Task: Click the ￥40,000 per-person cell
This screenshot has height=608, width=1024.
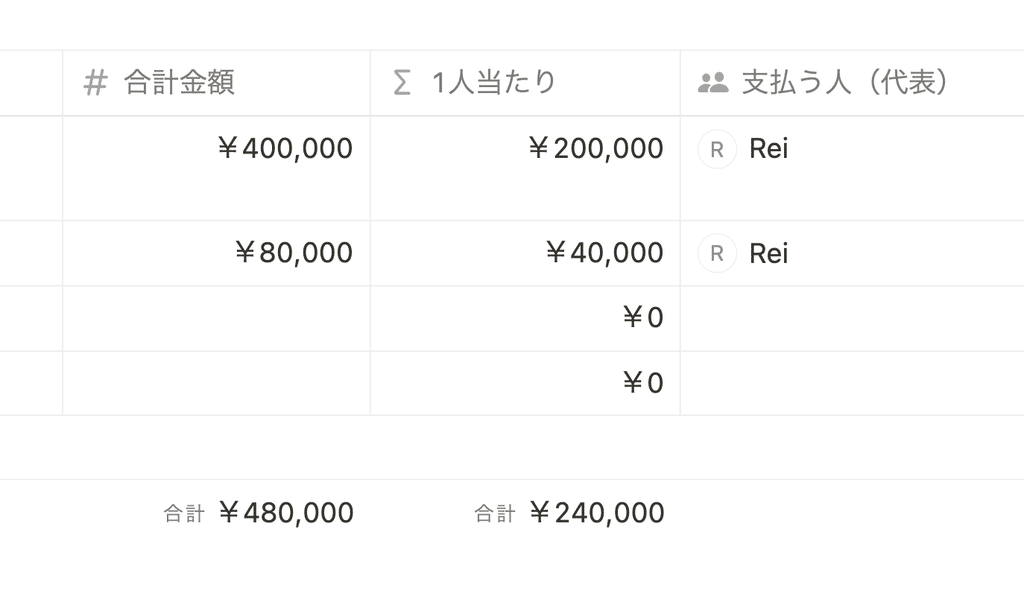Action: click(x=525, y=253)
